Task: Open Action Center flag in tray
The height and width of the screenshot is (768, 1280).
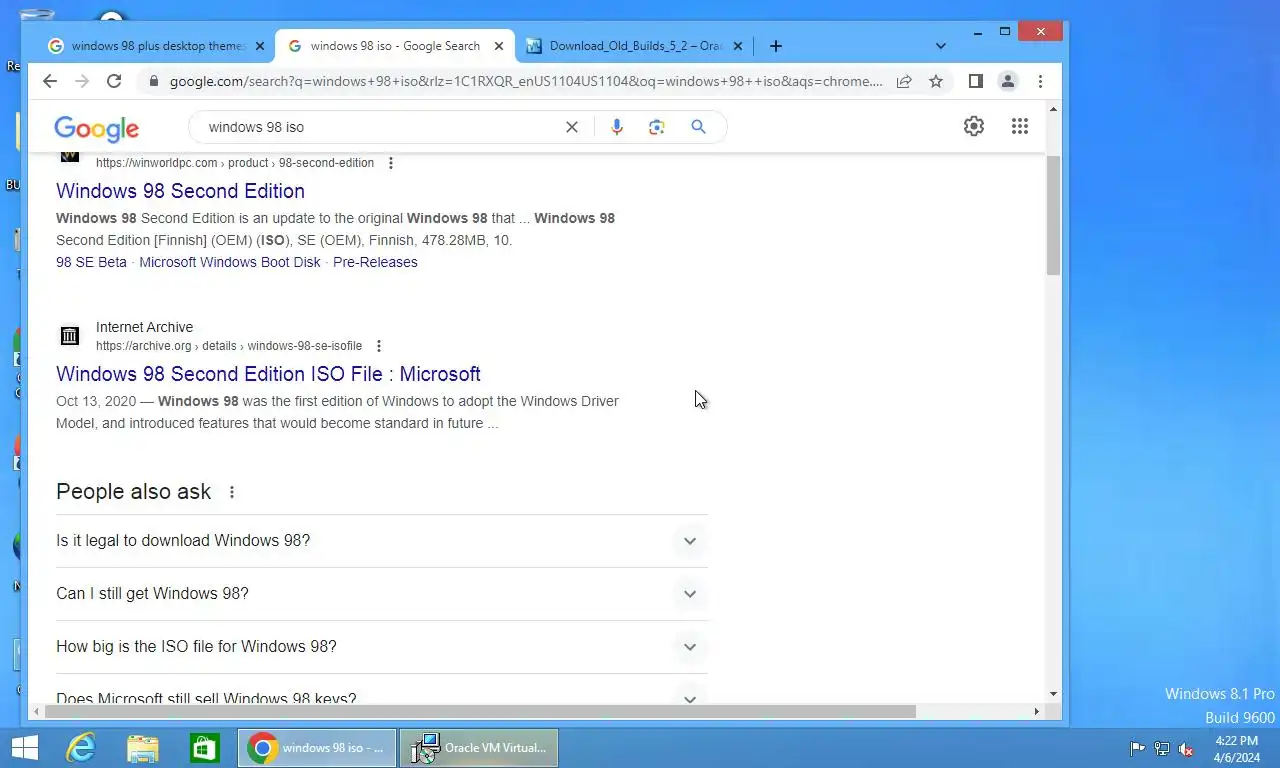Action: [1137, 748]
